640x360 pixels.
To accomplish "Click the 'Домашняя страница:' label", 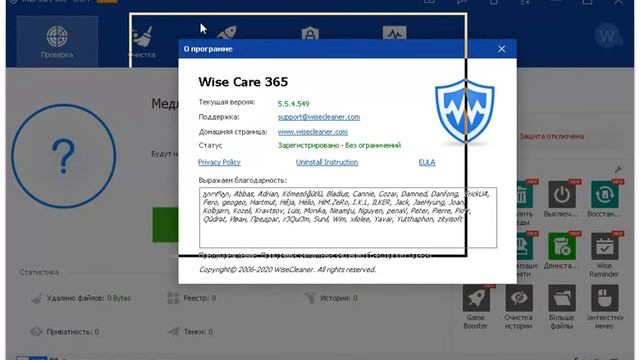I will tap(233, 132).
